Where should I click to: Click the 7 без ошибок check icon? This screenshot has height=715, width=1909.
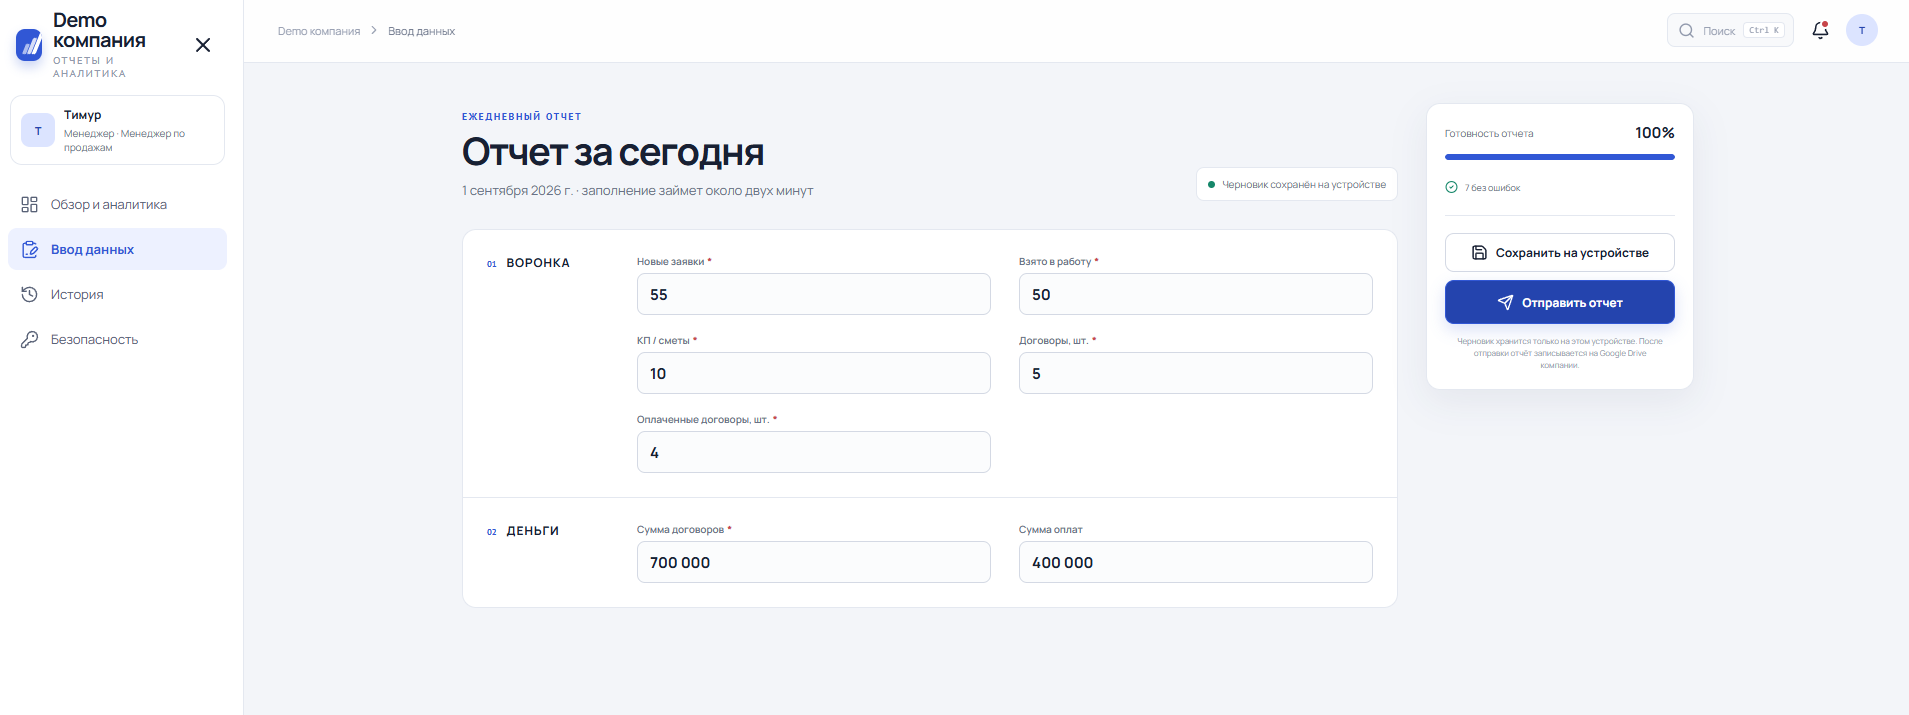(1451, 187)
